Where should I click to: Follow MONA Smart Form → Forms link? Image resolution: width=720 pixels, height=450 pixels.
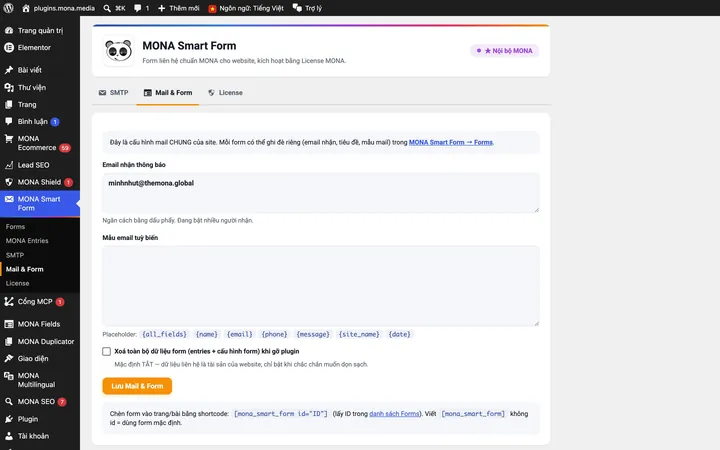pos(450,142)
